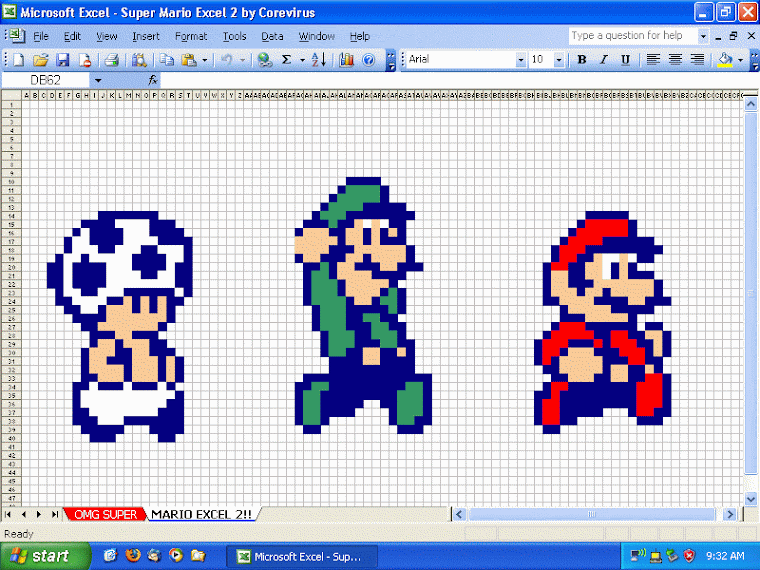The width and height of the screenshot is (760, 570).
Task: Select the MARIO EXCEL 2!! sheet tab
Action: click(x=202, y=514)
